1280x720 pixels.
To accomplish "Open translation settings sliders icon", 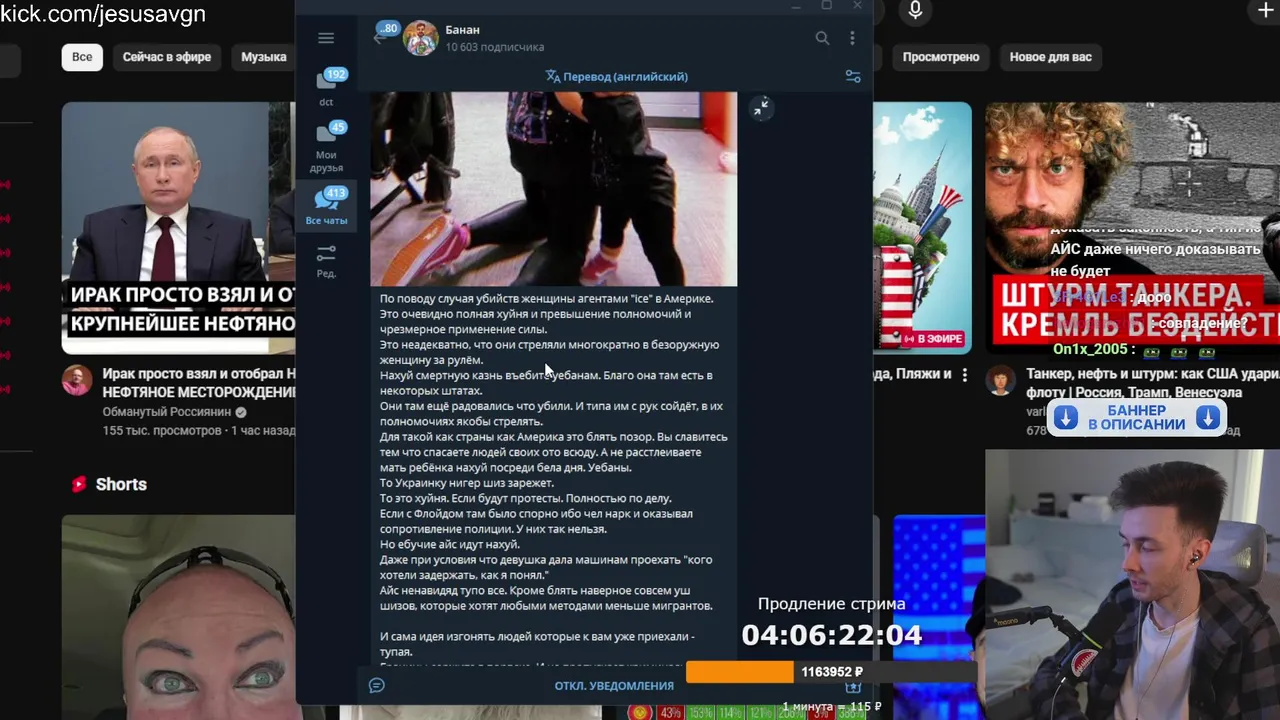I will [853, 76].
